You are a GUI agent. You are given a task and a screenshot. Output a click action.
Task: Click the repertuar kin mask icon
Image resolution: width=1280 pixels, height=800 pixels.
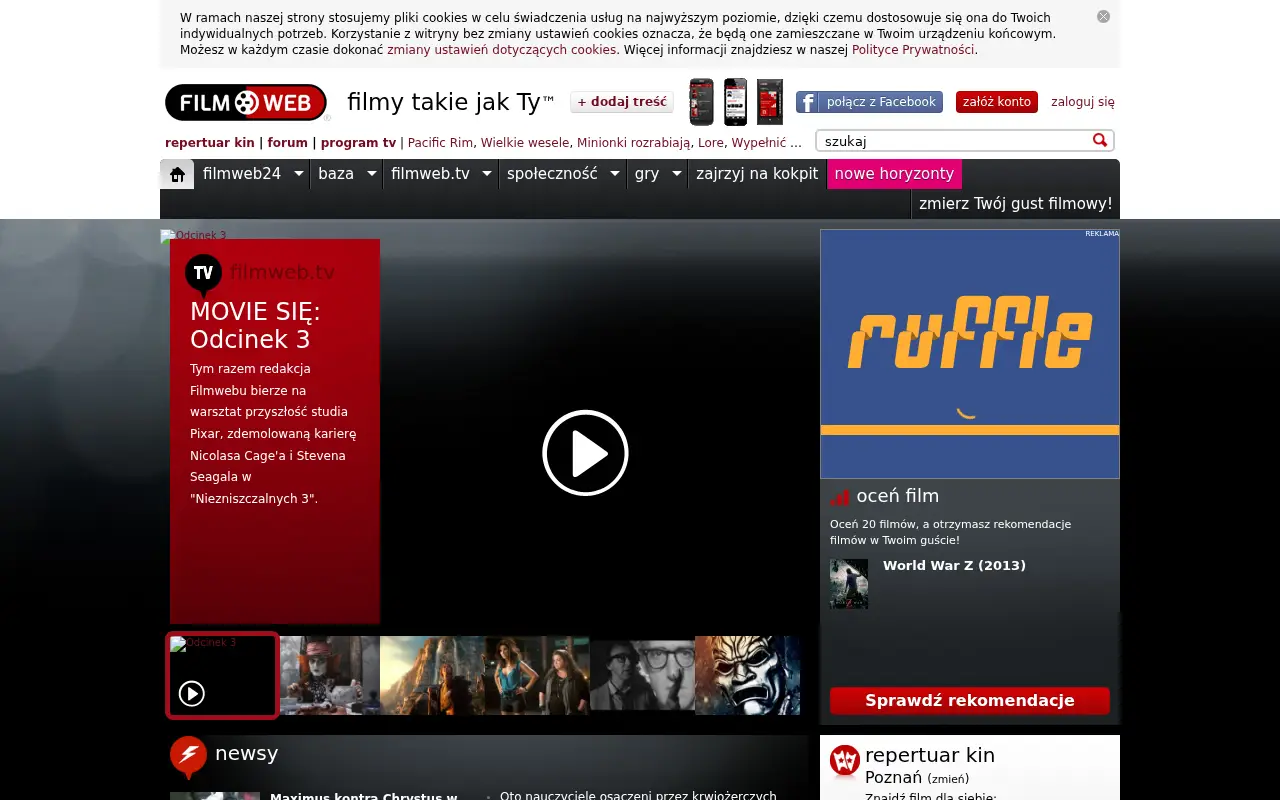[845, 762]
